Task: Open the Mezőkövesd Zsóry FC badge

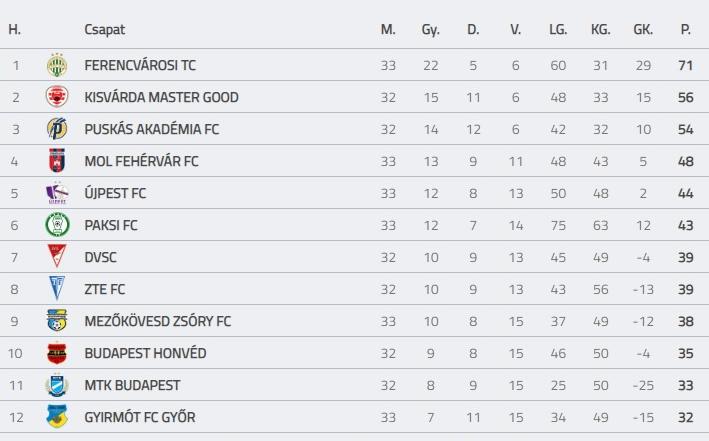Action: (57, 321)
